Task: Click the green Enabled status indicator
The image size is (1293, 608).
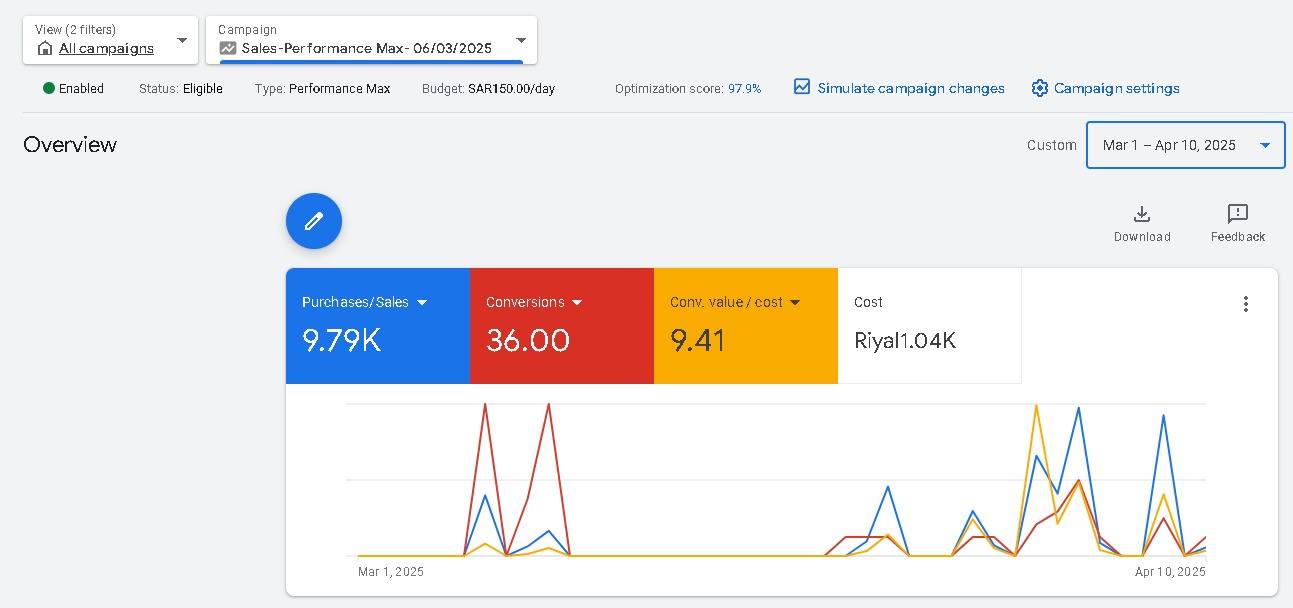Action: pyautogui.click(x=49, y=88)
